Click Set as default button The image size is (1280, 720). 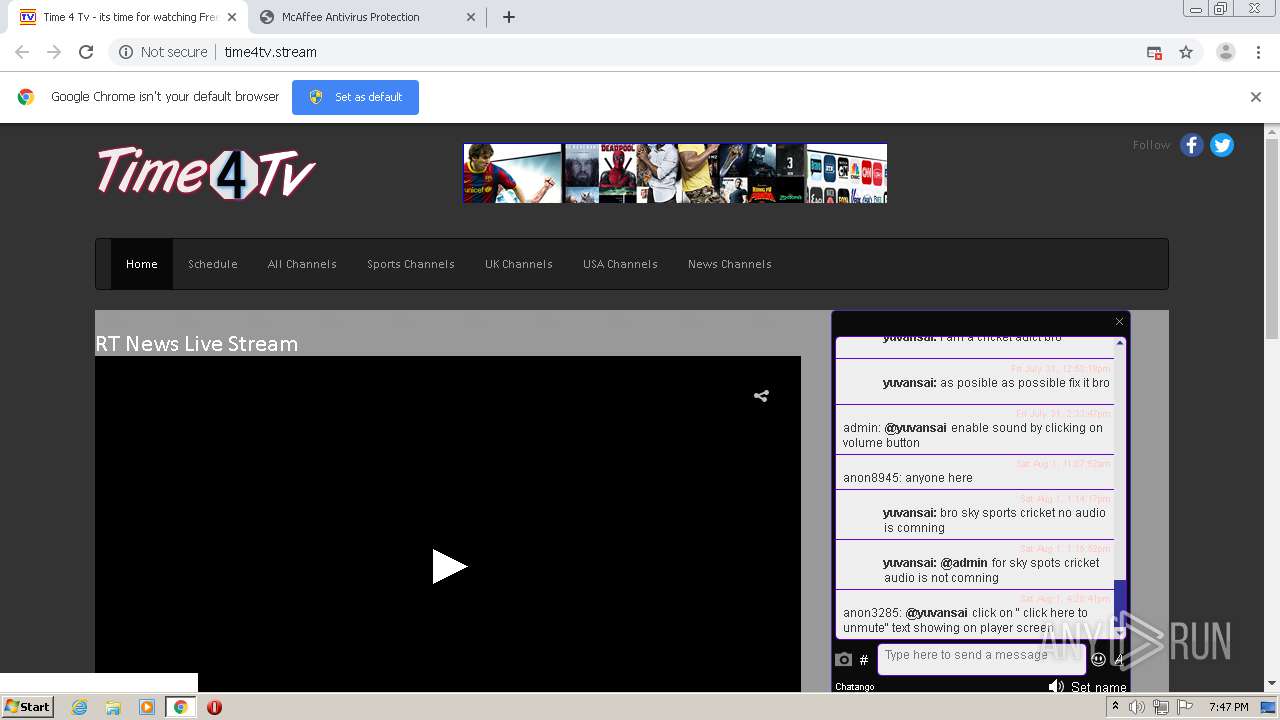(x=355, y=97)
